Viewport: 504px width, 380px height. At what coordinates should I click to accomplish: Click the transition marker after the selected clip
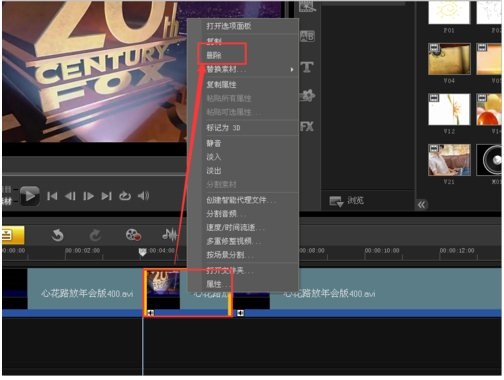tap(240, 313)
